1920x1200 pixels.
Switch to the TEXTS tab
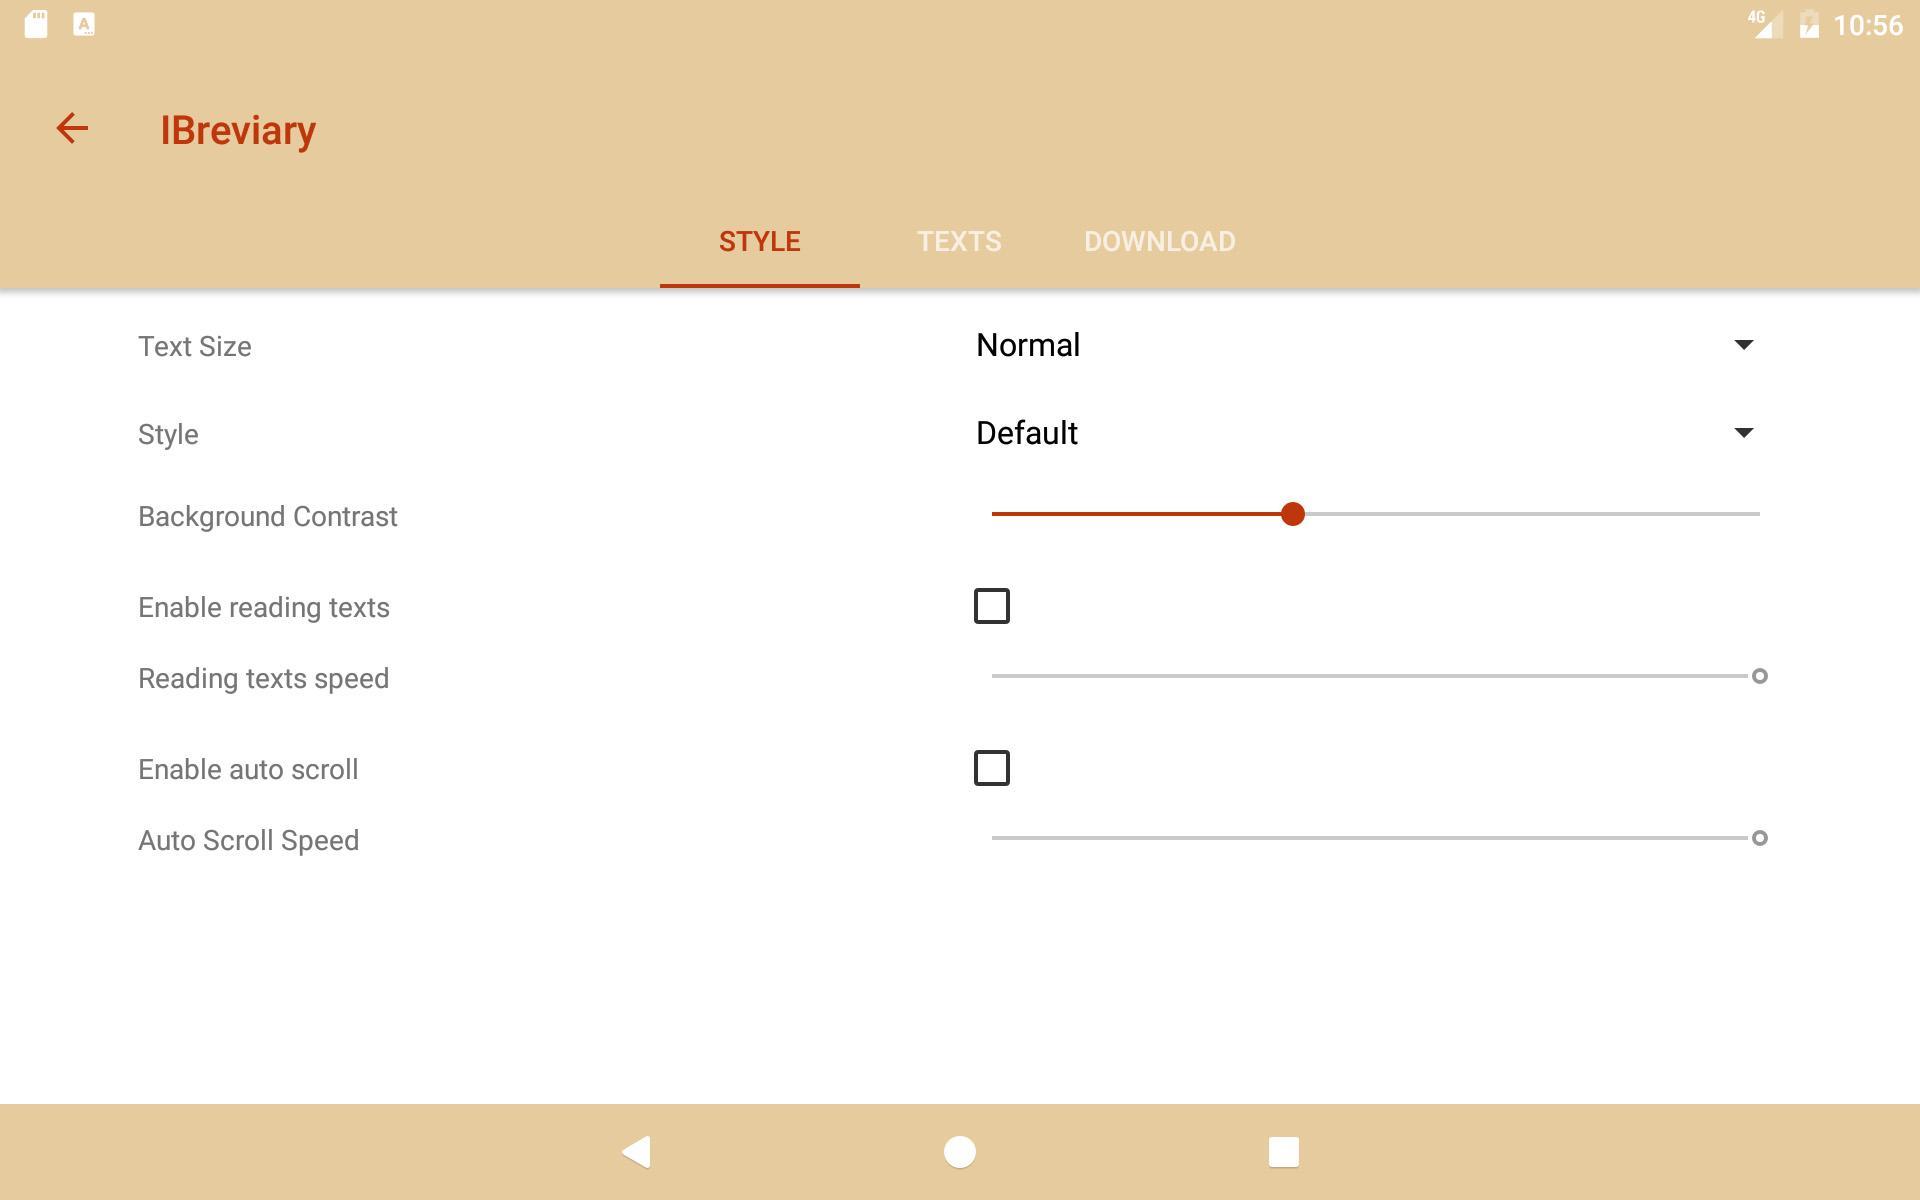tap(960, 241)
